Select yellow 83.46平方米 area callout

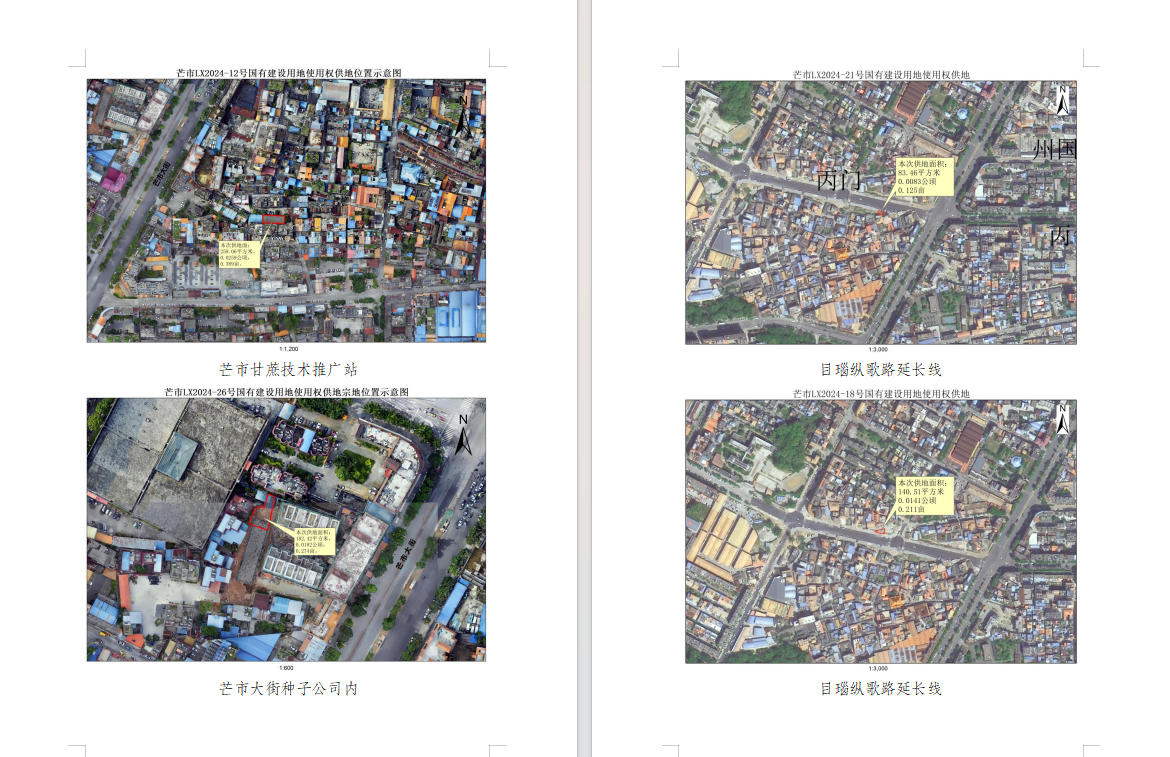pyautogui.click(x=924, y=176)
